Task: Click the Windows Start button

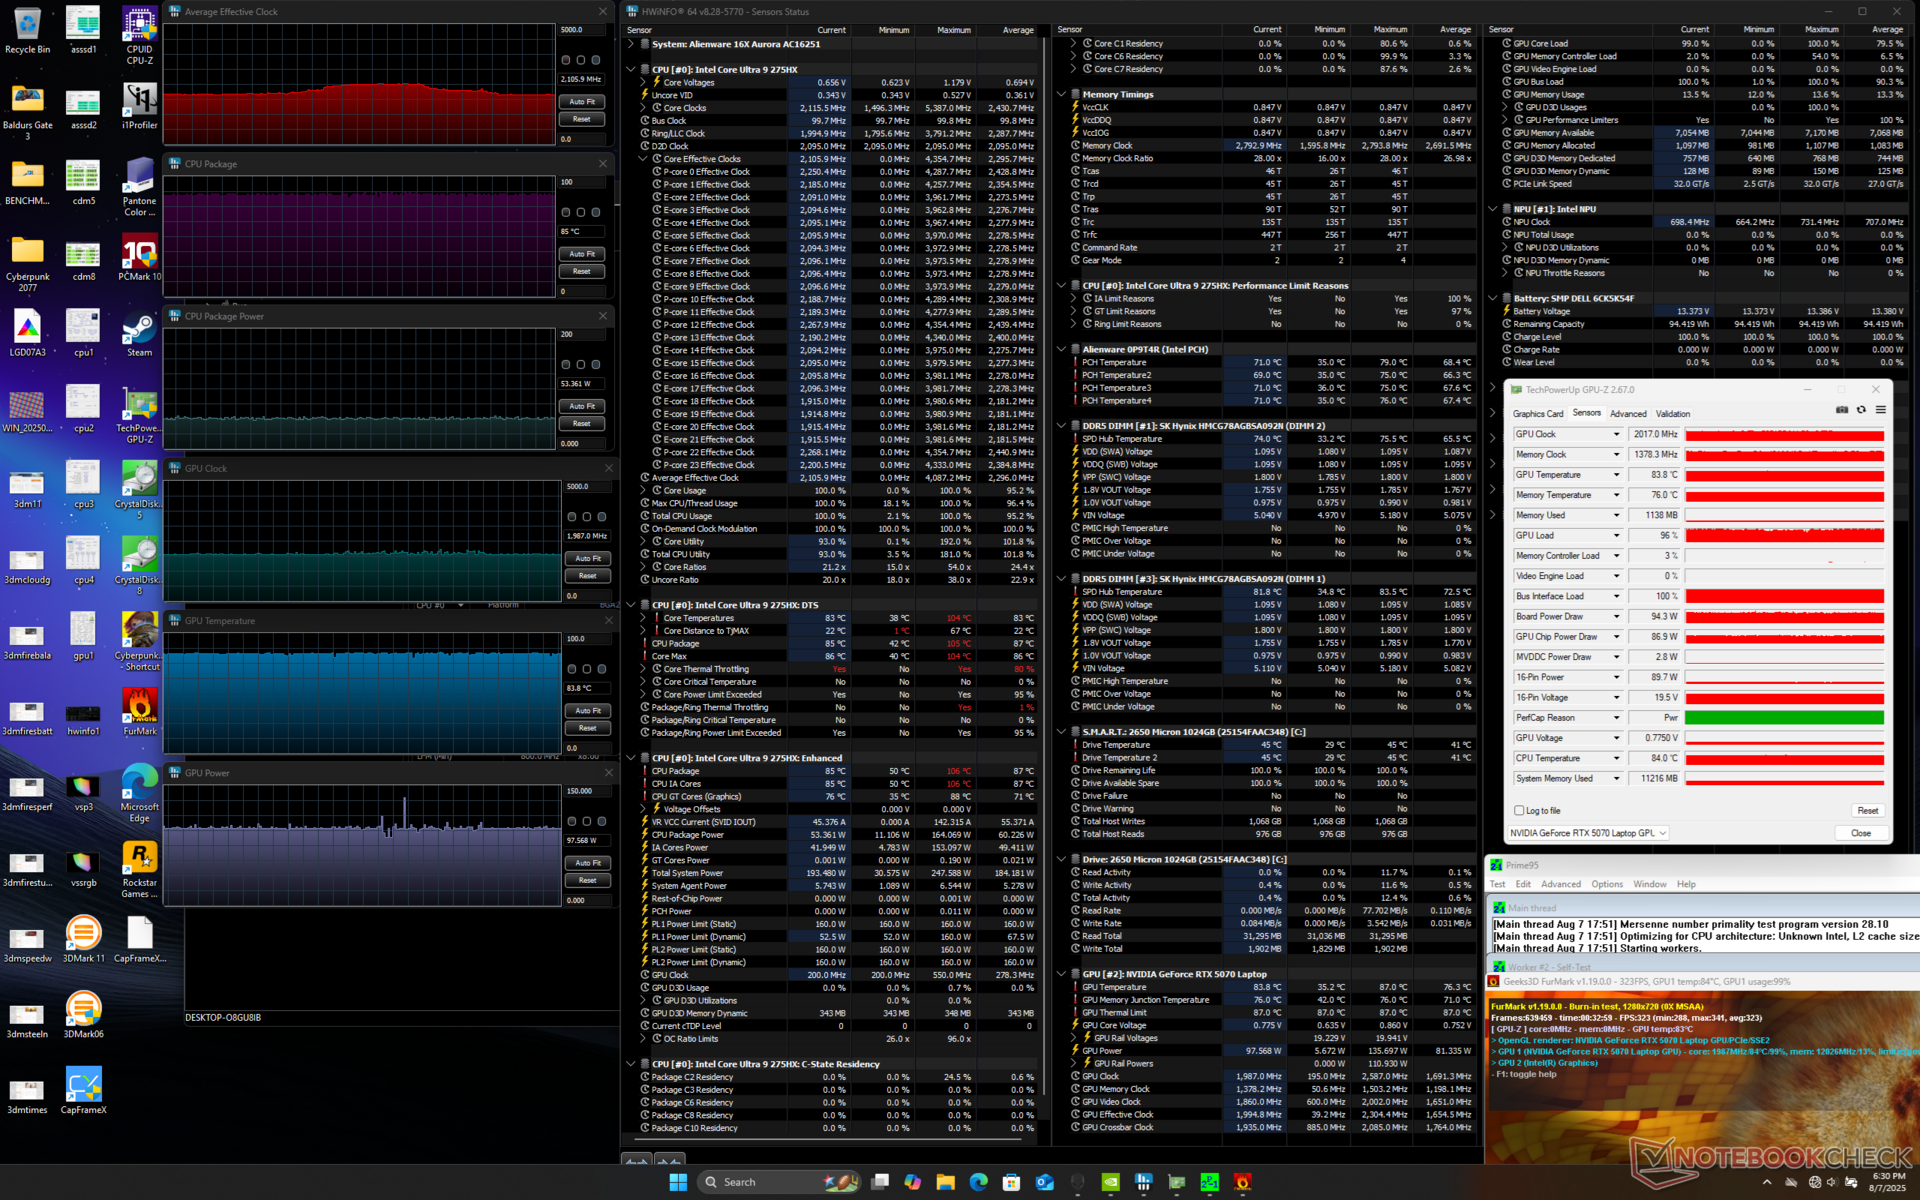Action: 678,1182
